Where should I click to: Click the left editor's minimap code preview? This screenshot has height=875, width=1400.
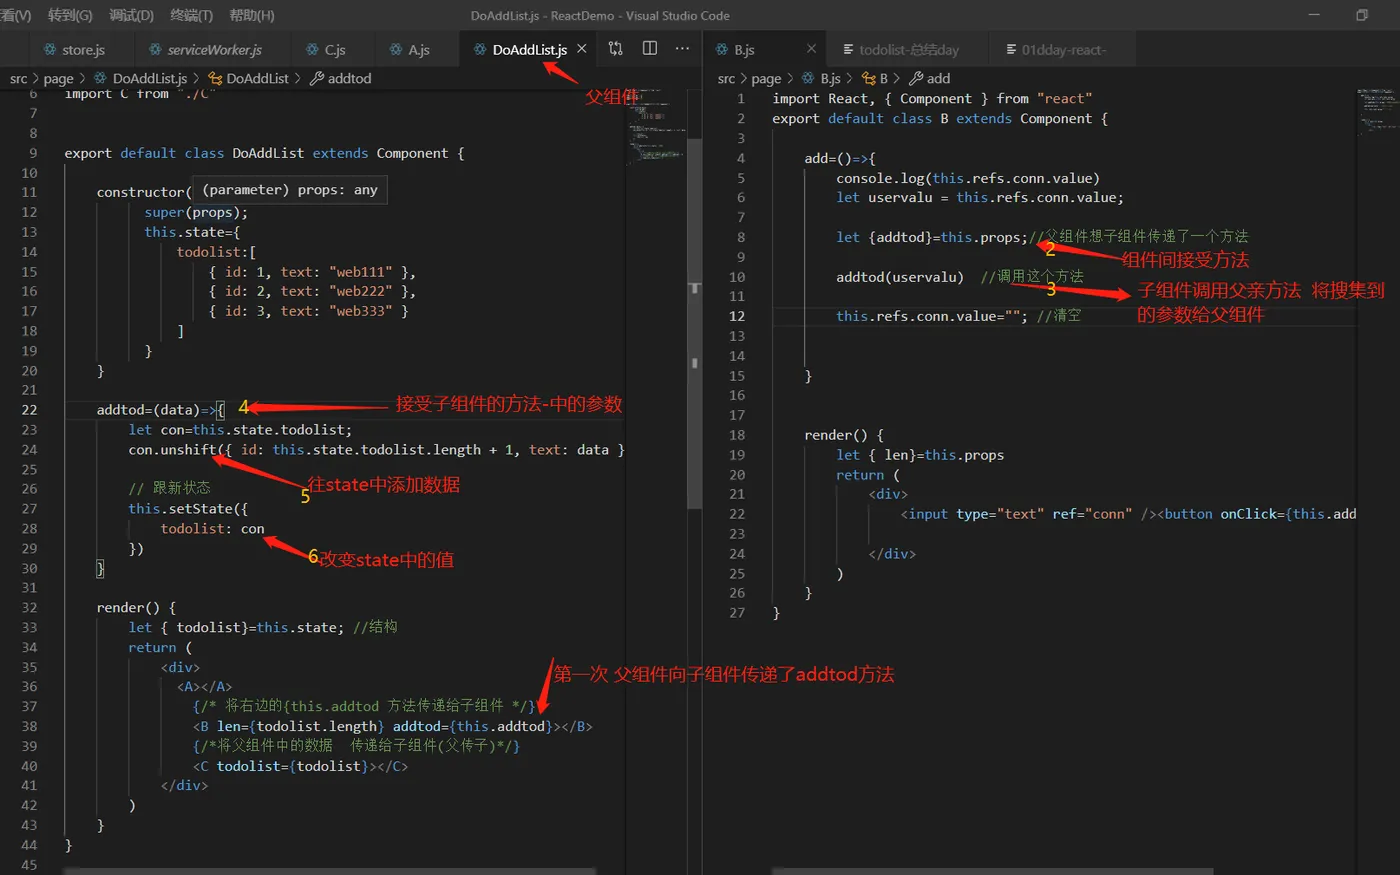click(655, 130)
